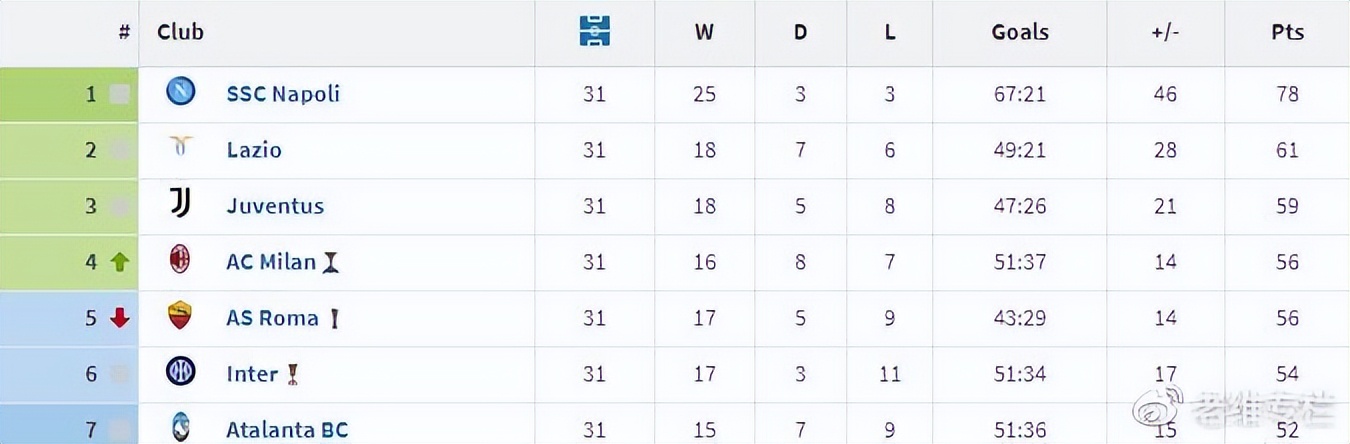
Task: Click the trophy icon next to AC Milan
Action: (x=331, y=263)
